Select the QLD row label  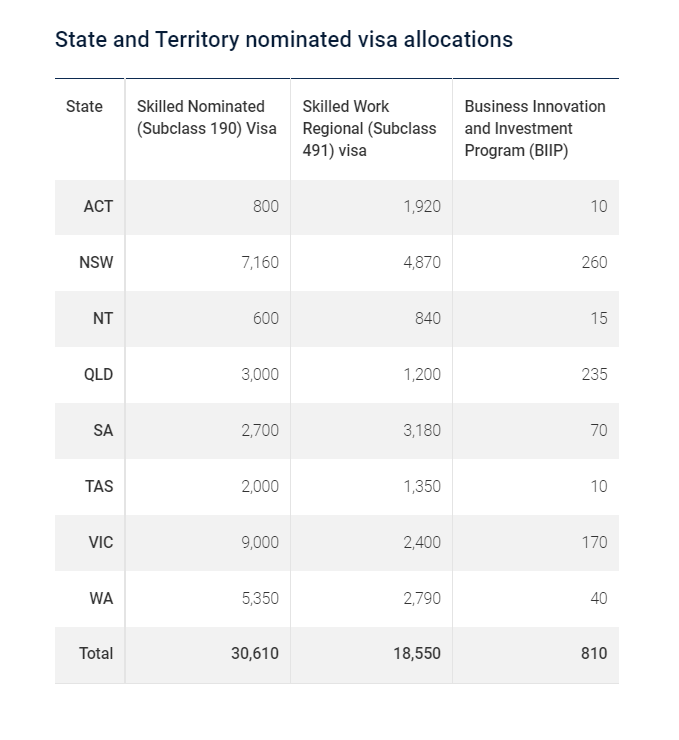[98, 375]
